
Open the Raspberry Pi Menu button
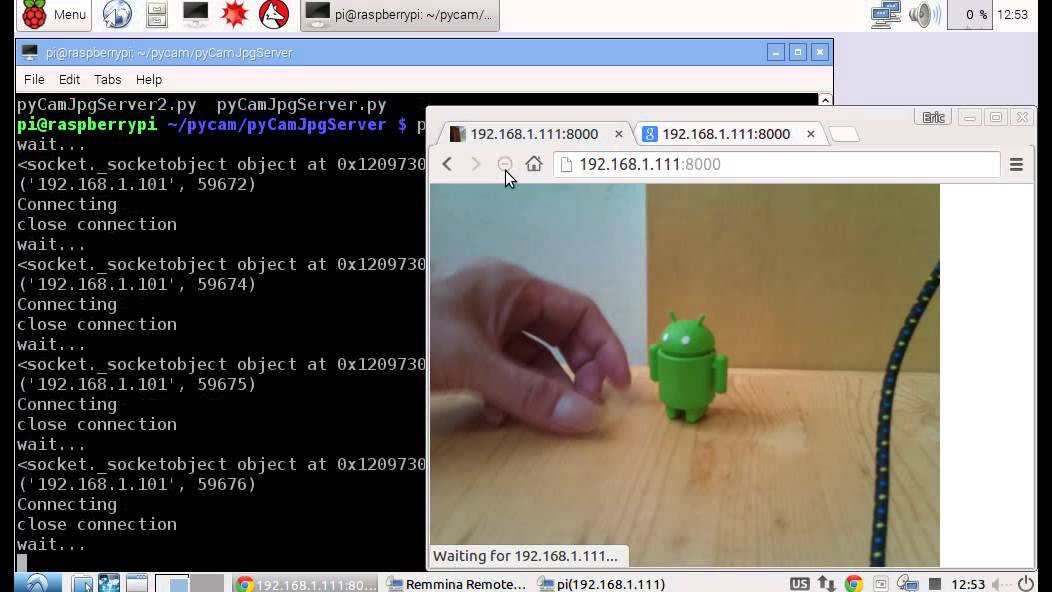coord(54,15)
